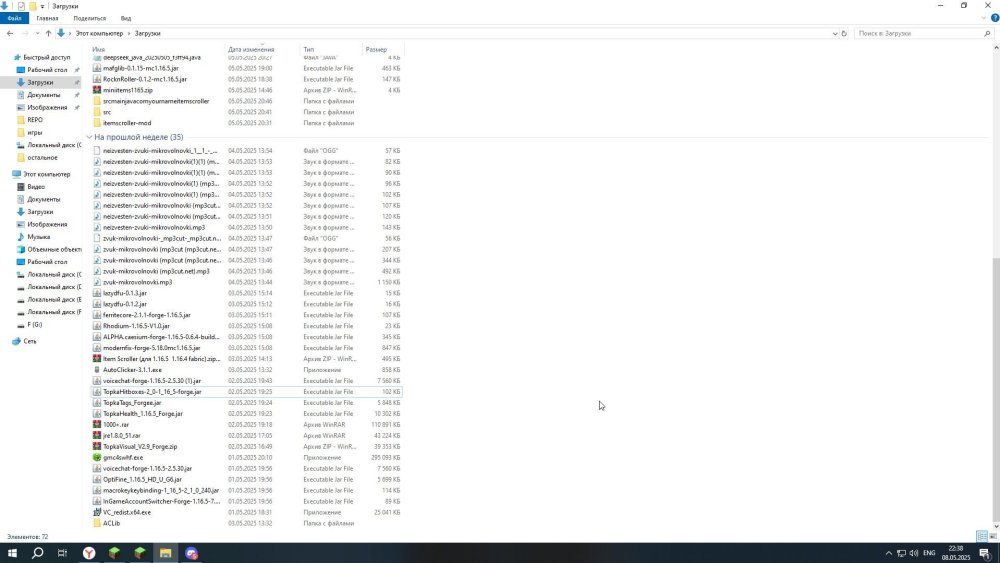Select the zvuk-mikrovolnovki.mp3 file icon

tap(97, 282)
